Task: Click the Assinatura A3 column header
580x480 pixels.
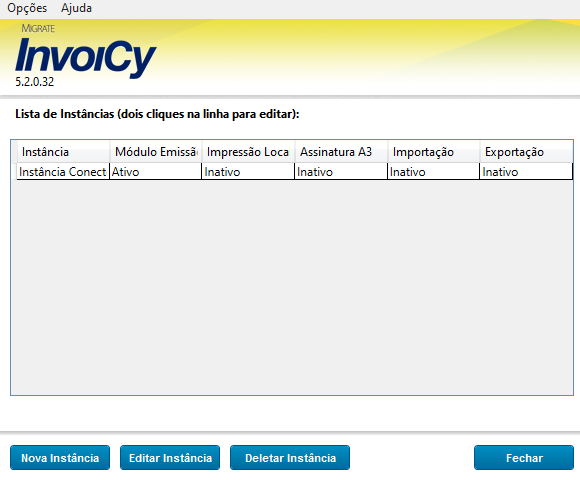Action: (x=341, y=152)
